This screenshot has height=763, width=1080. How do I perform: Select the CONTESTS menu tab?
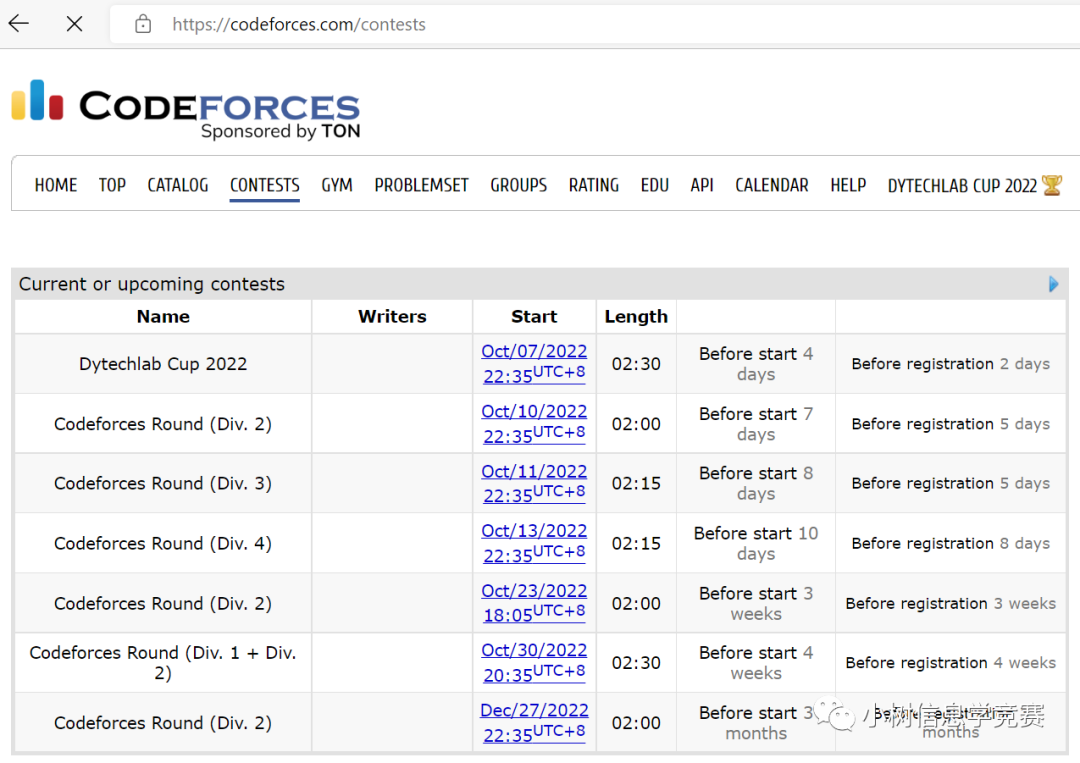coord(264,185)
